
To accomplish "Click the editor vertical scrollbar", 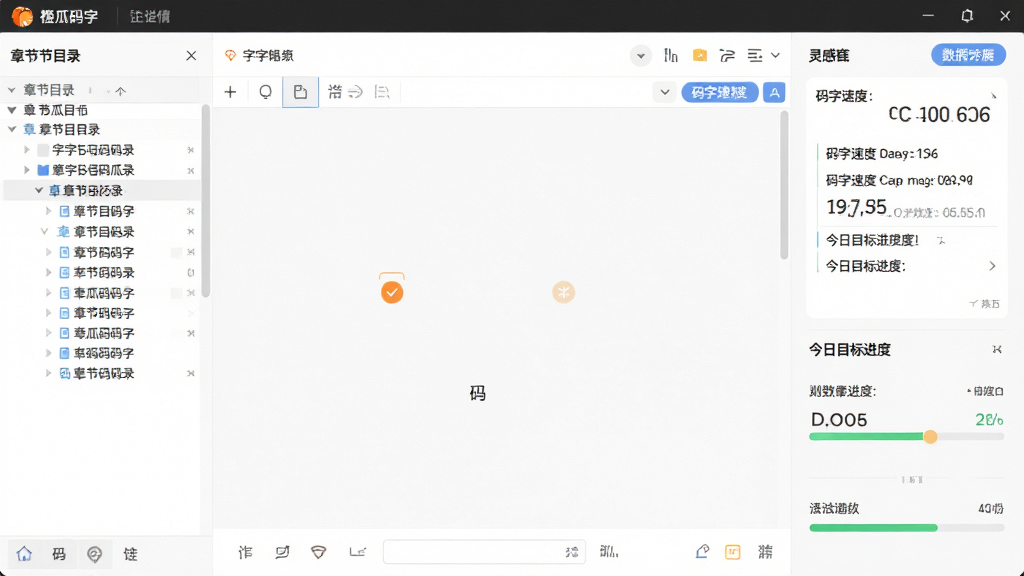I will pos(784,185).
